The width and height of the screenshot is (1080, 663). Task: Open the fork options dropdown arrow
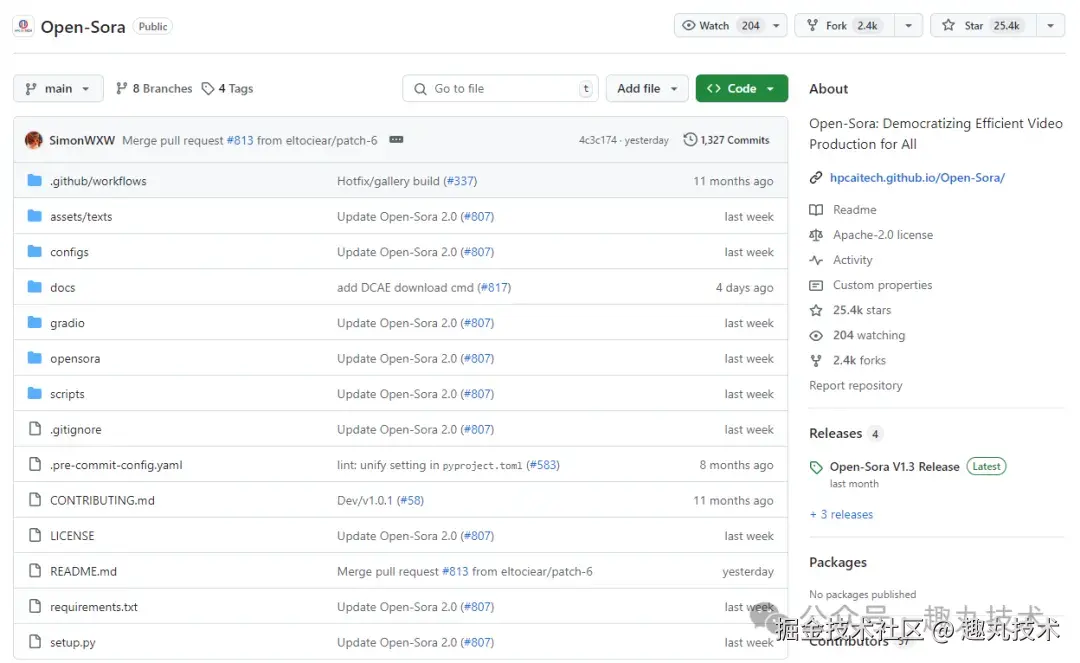(908, 25)
